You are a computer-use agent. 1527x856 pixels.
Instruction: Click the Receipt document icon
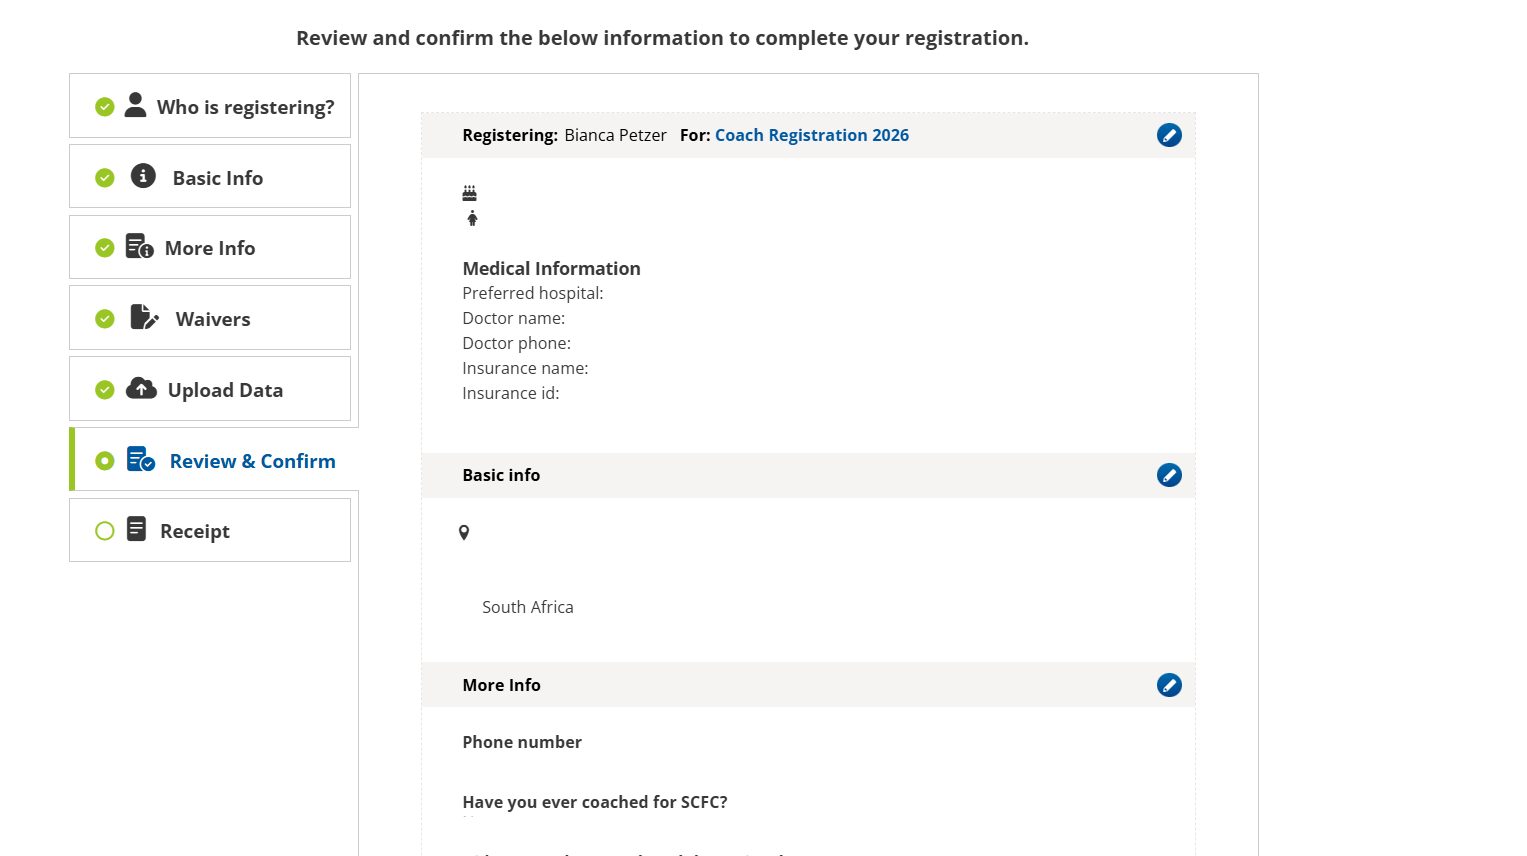(137, 529)
